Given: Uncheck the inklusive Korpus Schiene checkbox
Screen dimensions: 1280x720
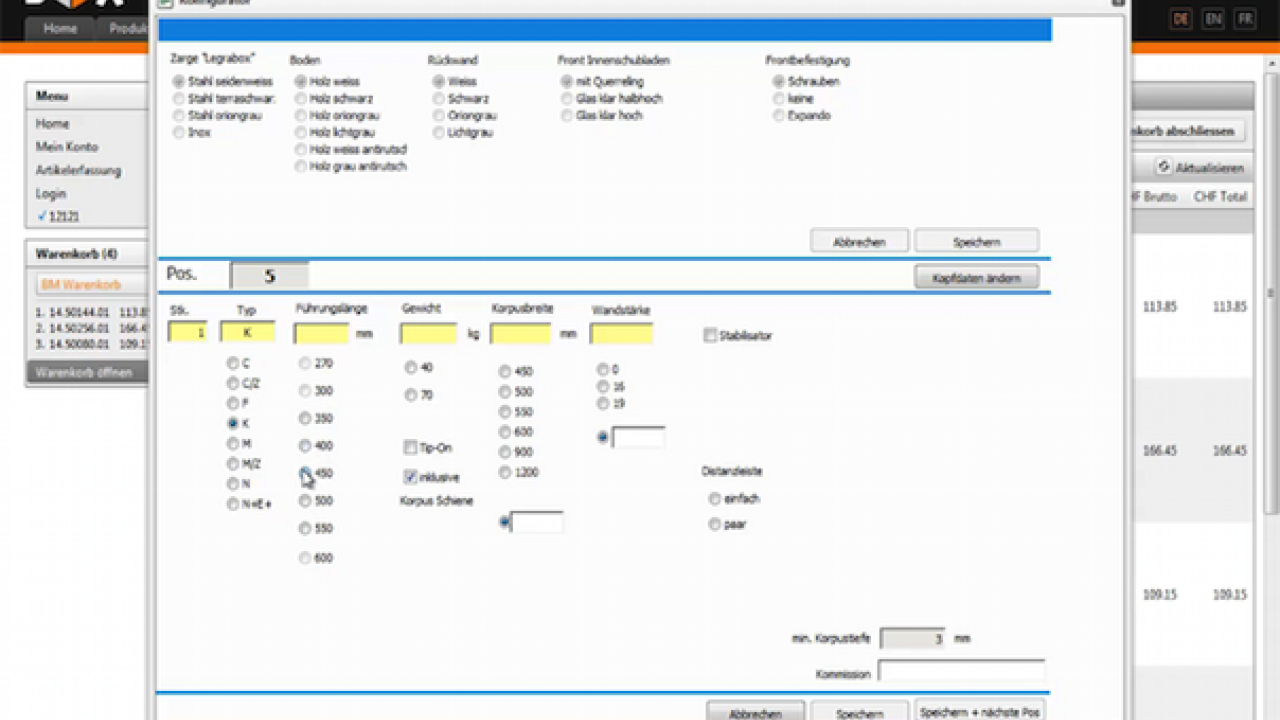Looking at the screenshot, I should point(410,477).
